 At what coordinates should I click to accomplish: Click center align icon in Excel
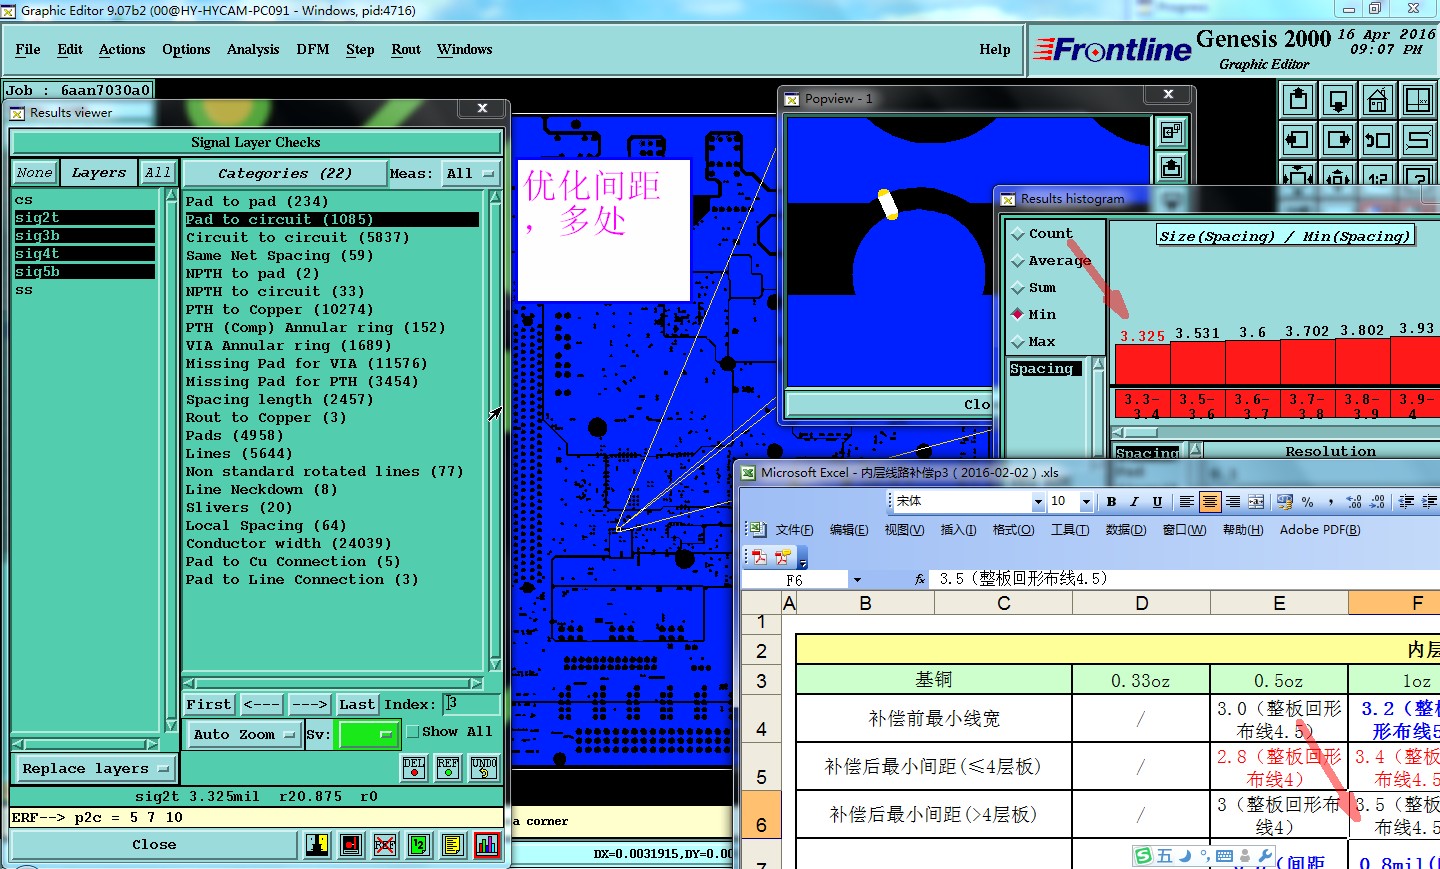[x=1209, y=502]
